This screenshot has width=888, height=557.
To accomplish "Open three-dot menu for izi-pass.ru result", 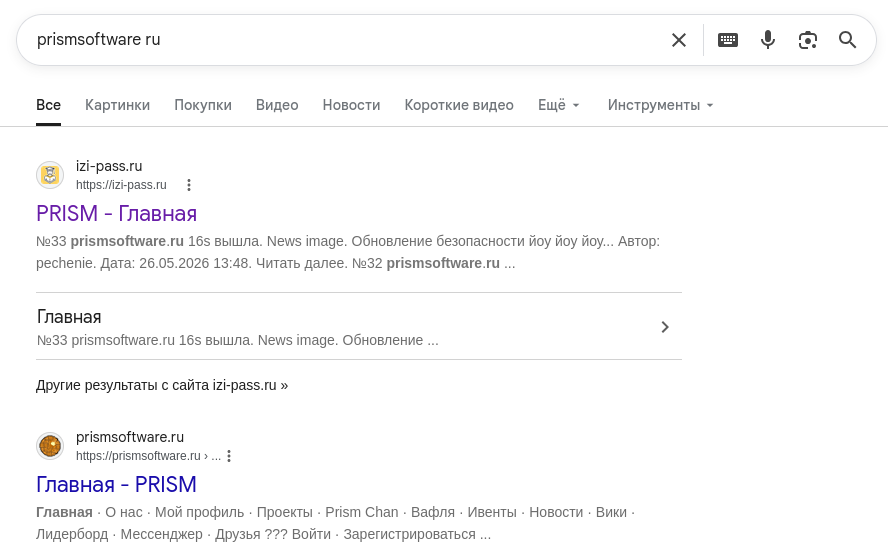I will (x=189, y=185).
